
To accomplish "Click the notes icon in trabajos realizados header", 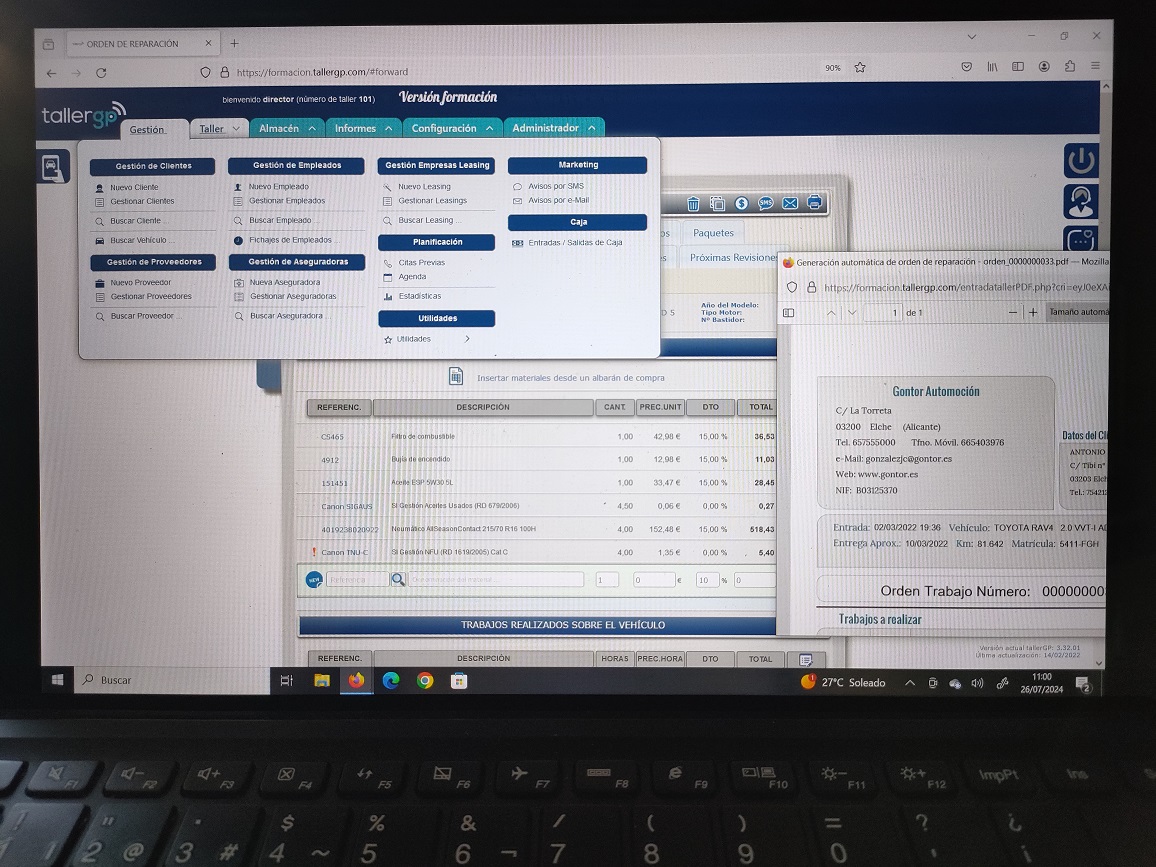I will tap(806, 659).
